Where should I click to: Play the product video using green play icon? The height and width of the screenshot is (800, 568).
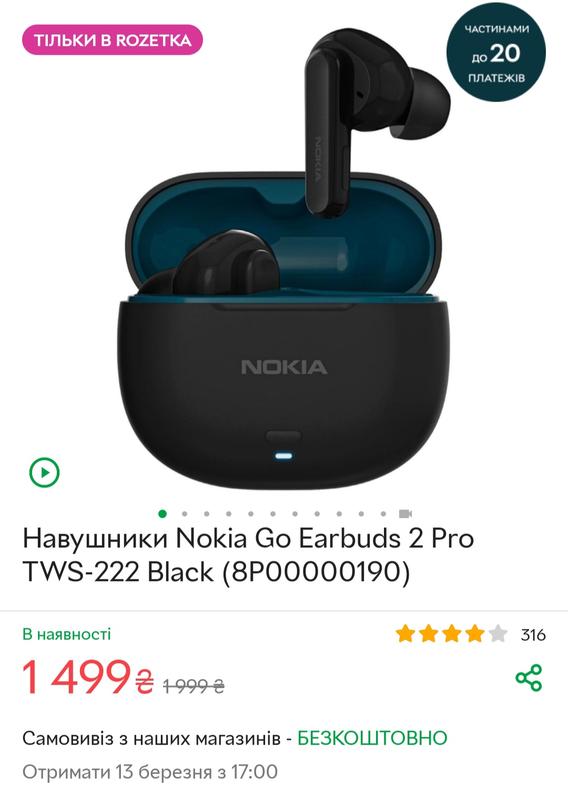coord(44,472)
